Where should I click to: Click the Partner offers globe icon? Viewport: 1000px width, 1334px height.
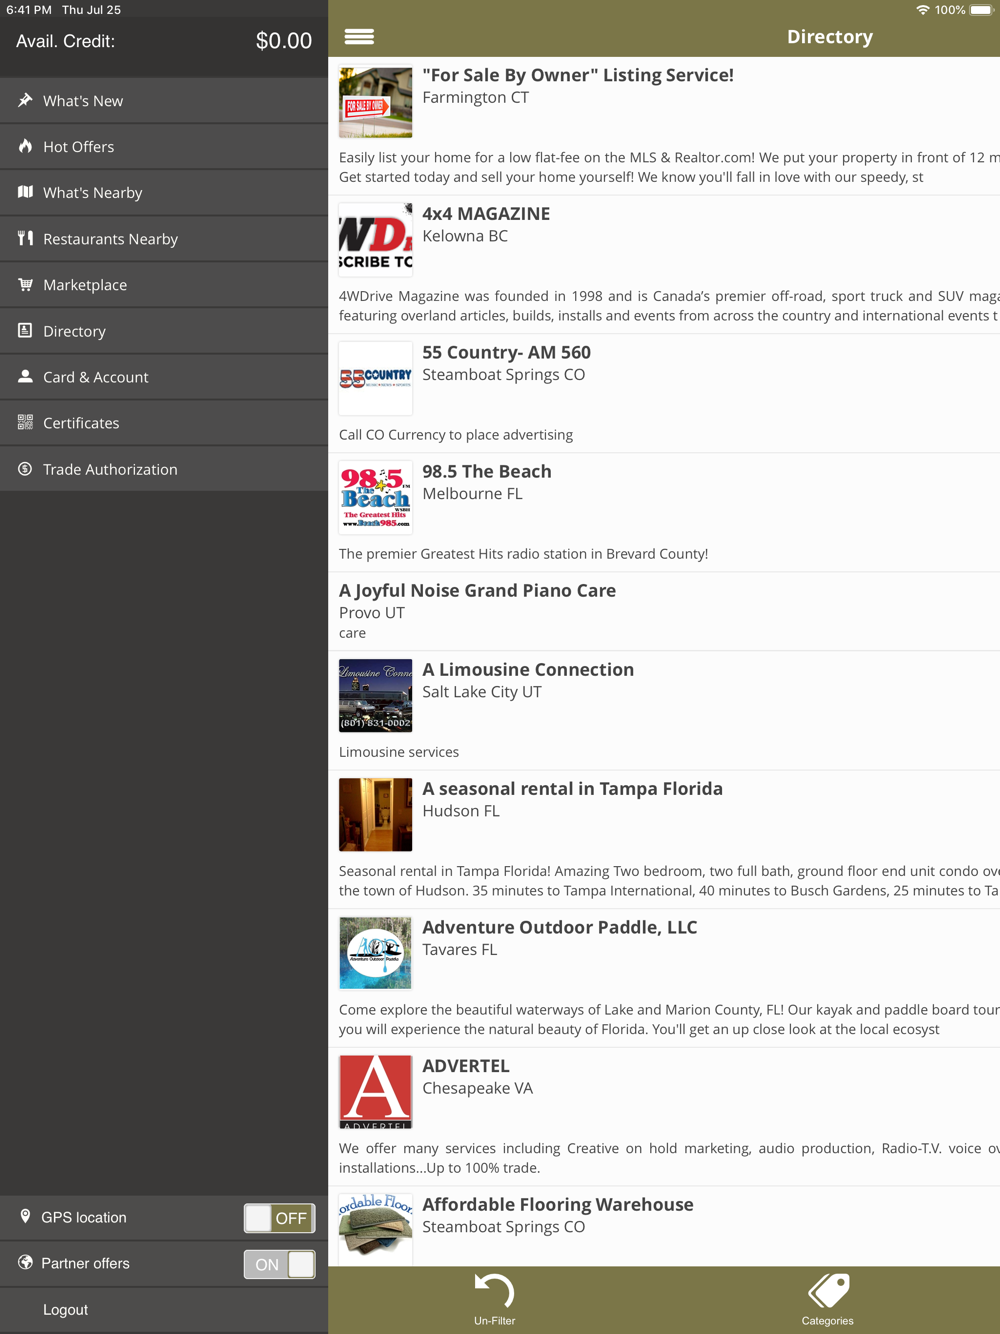pos(25,1262)
